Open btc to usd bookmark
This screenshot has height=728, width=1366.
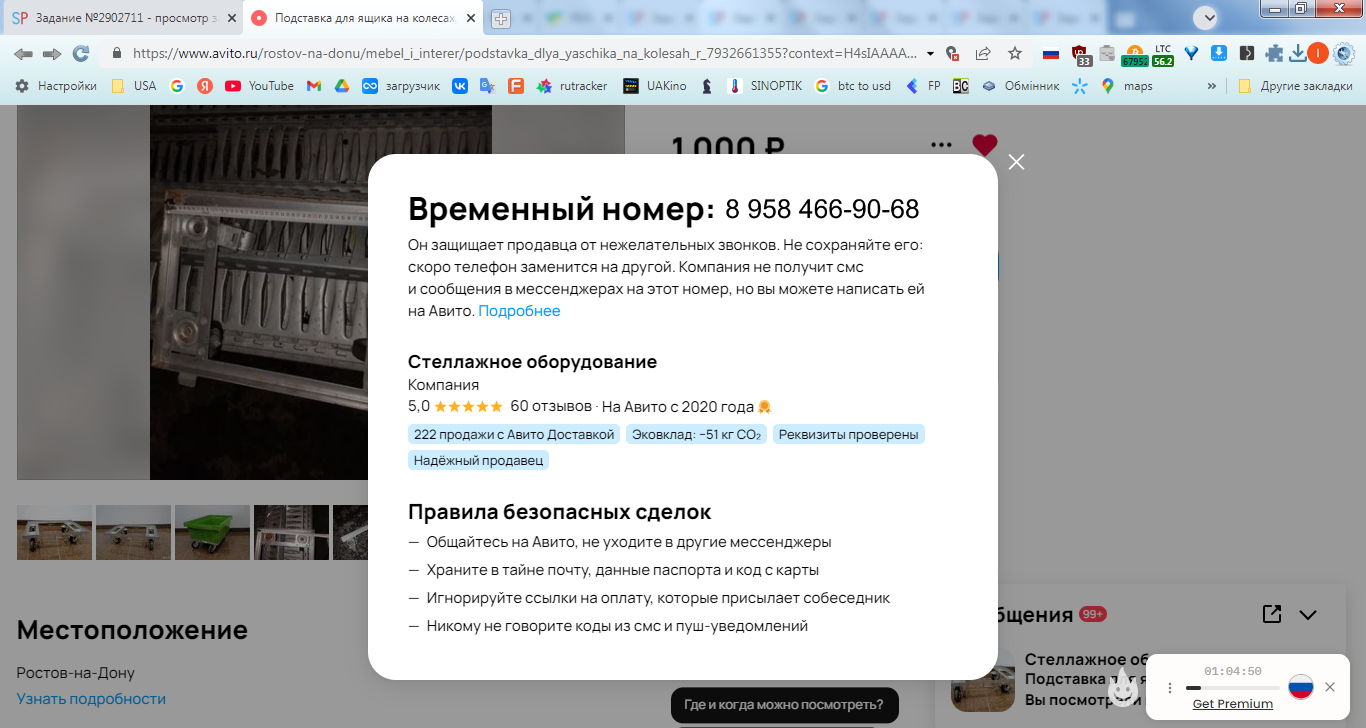(852, 86)
